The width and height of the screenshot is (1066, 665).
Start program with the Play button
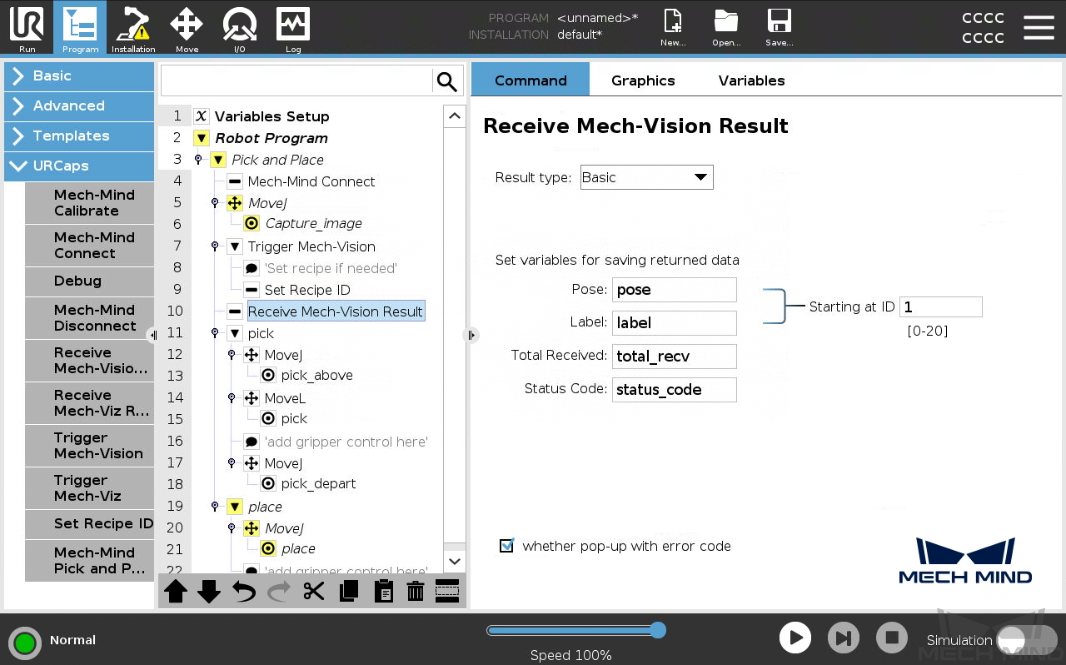pos(795,638)
